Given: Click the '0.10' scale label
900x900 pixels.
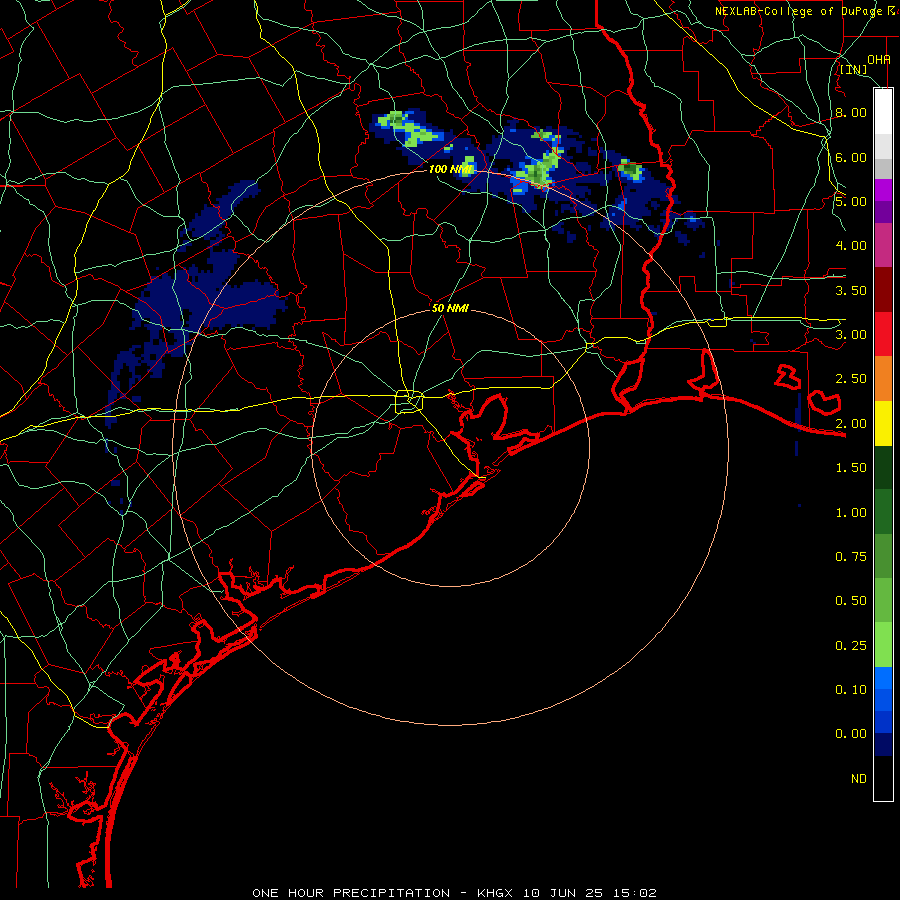Looking at the screenshot, I should [x=851, y=690].
